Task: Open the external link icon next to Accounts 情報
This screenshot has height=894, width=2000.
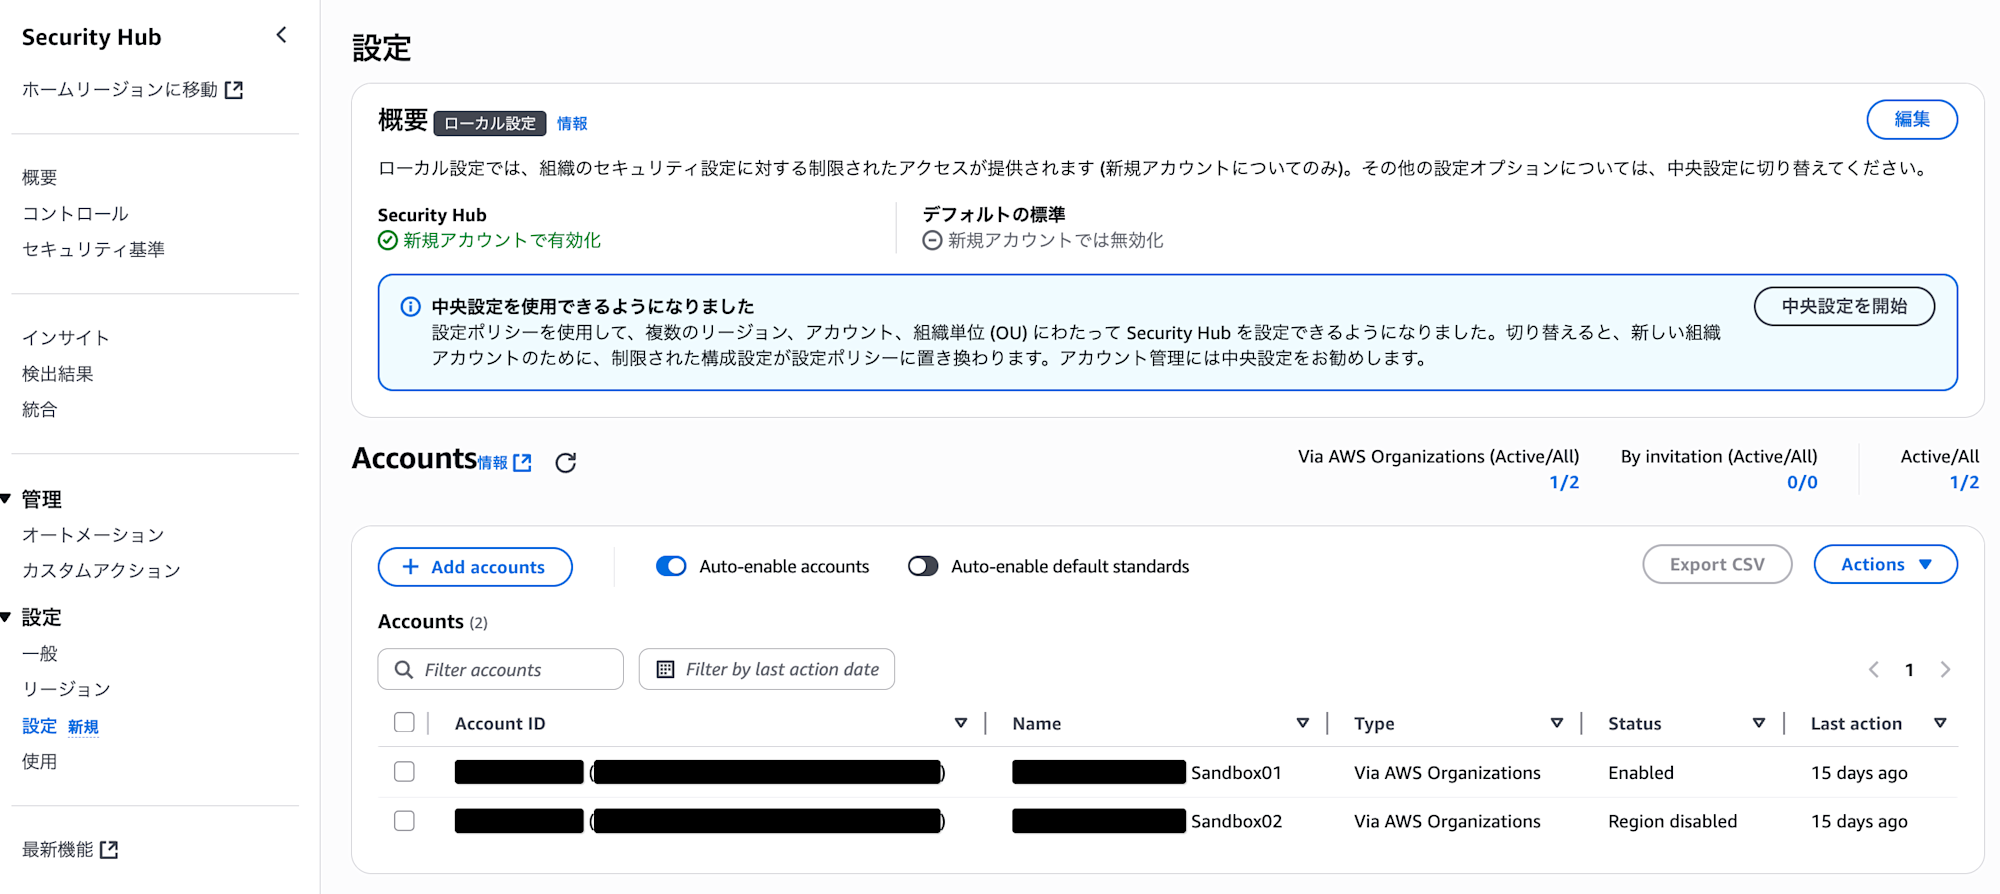Action: pyautogui.click(x=522, y=463)
